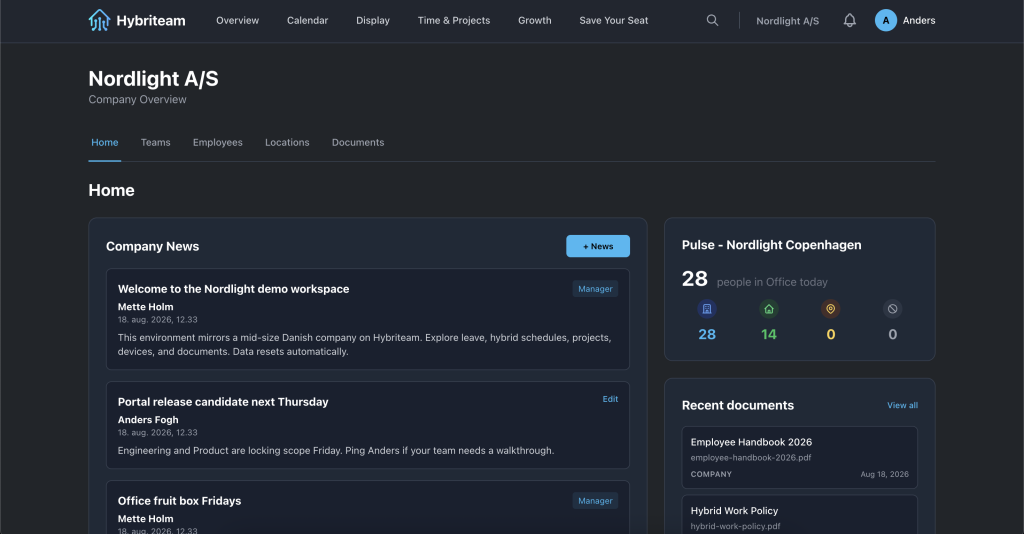This screenshot has height=534, width=1024.
Task: View all recent documents
Action: point(903,405)
